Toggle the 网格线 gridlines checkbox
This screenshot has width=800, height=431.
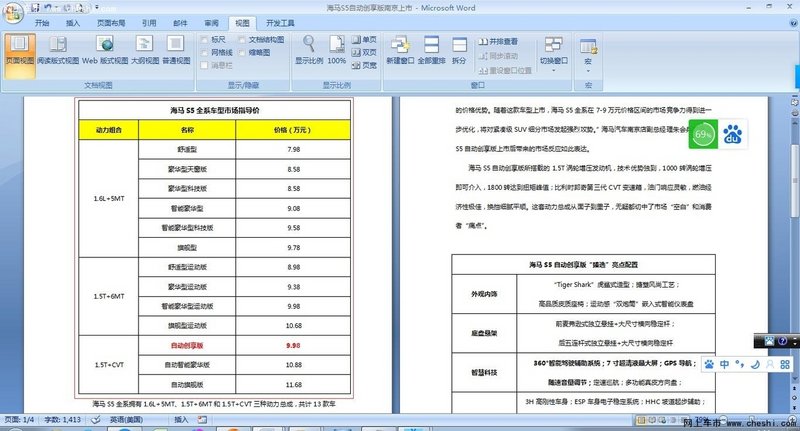tap(204, 53)
